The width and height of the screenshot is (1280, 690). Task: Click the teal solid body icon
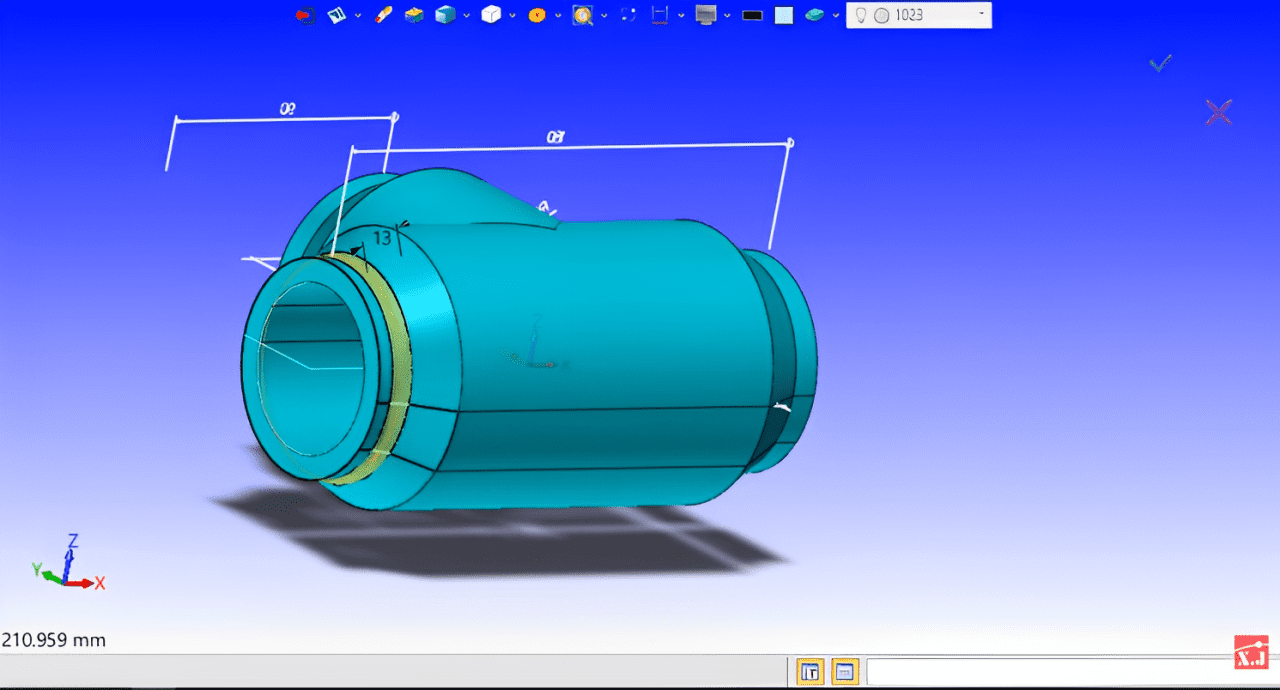pyautogui.click(x=815, y=15)
